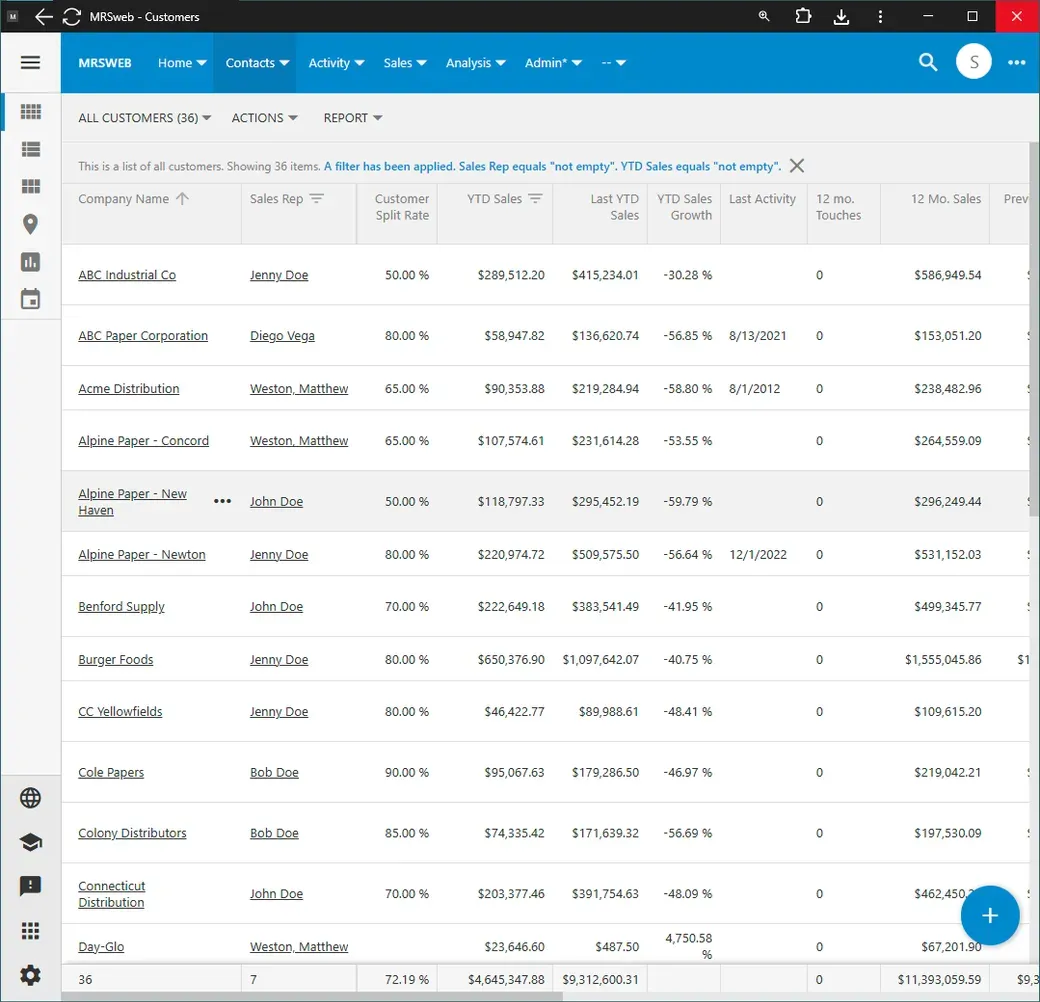The height and width of the screenshot is (1002, 1040).
Task: Open the Analysis menu
Action: [x=476, y=63]
